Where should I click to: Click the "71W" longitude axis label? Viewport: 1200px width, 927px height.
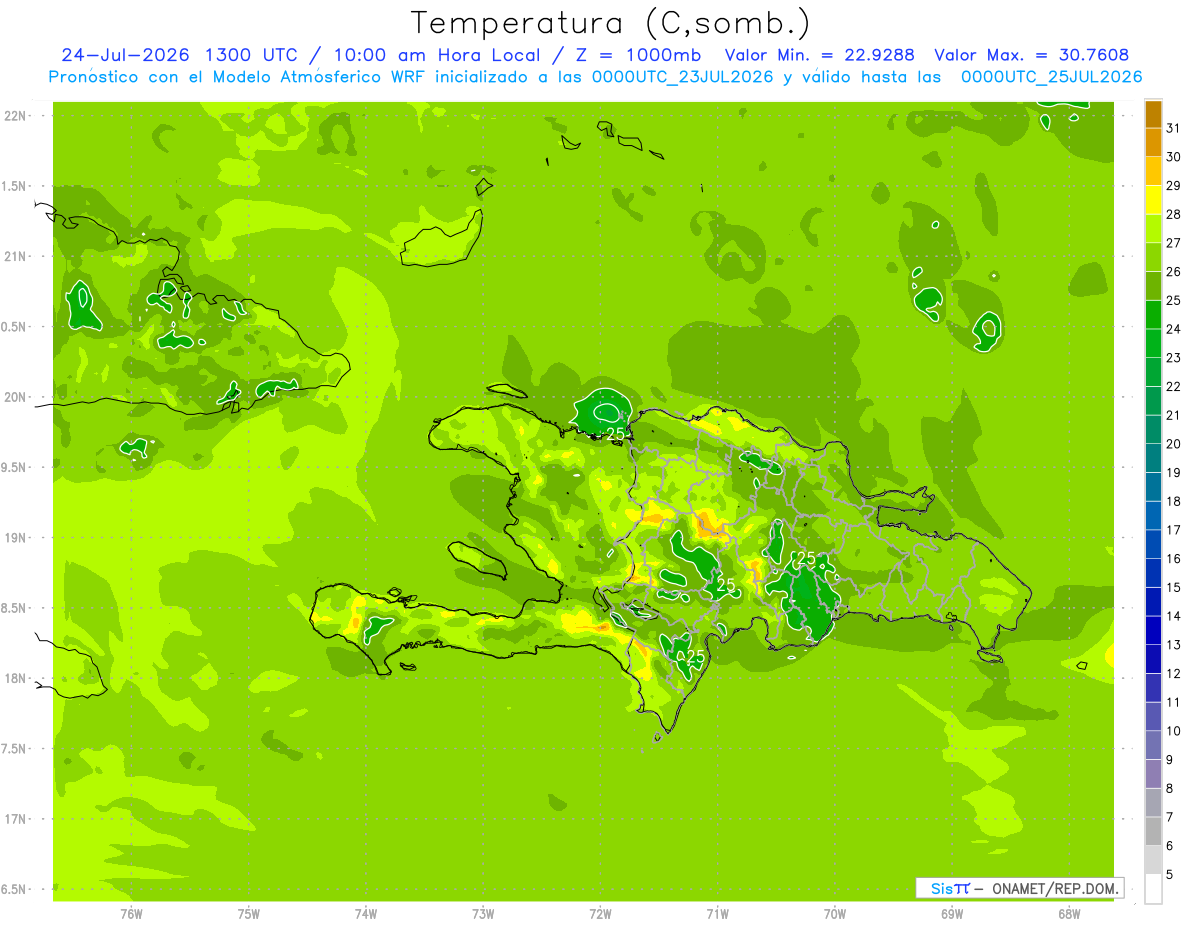(717, 913)
